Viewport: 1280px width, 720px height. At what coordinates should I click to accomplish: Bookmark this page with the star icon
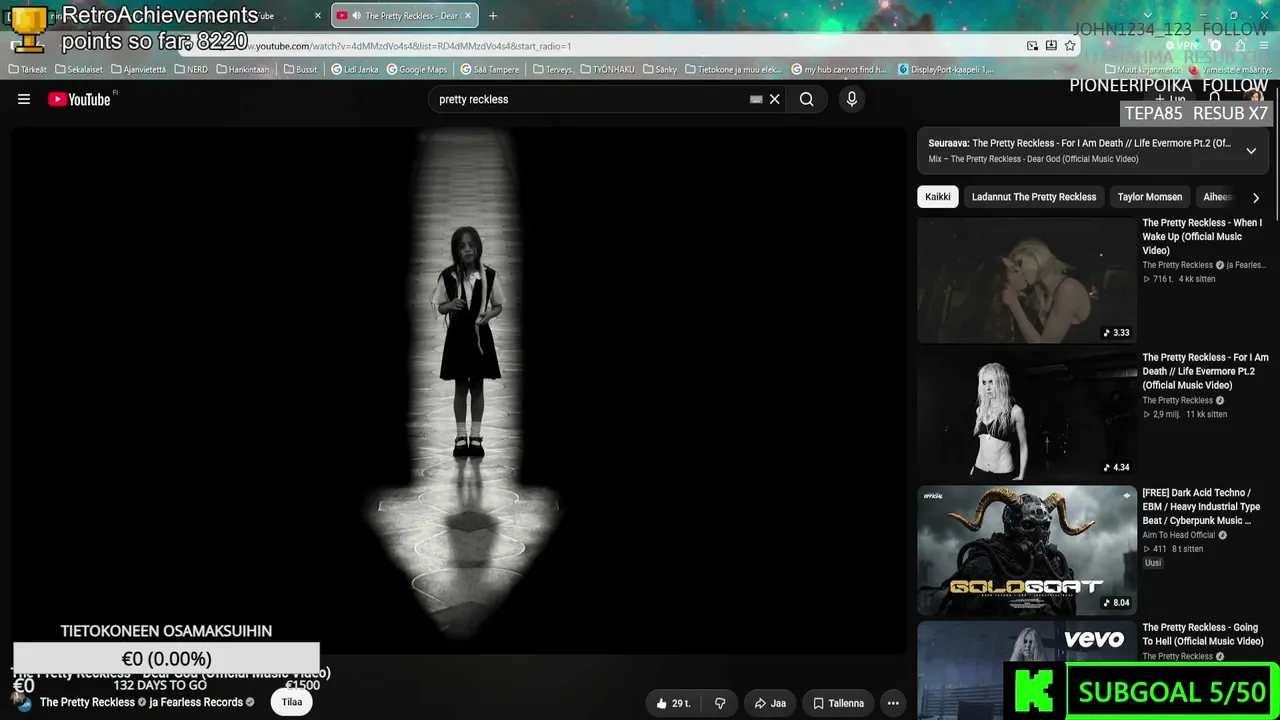point(1070,46)
